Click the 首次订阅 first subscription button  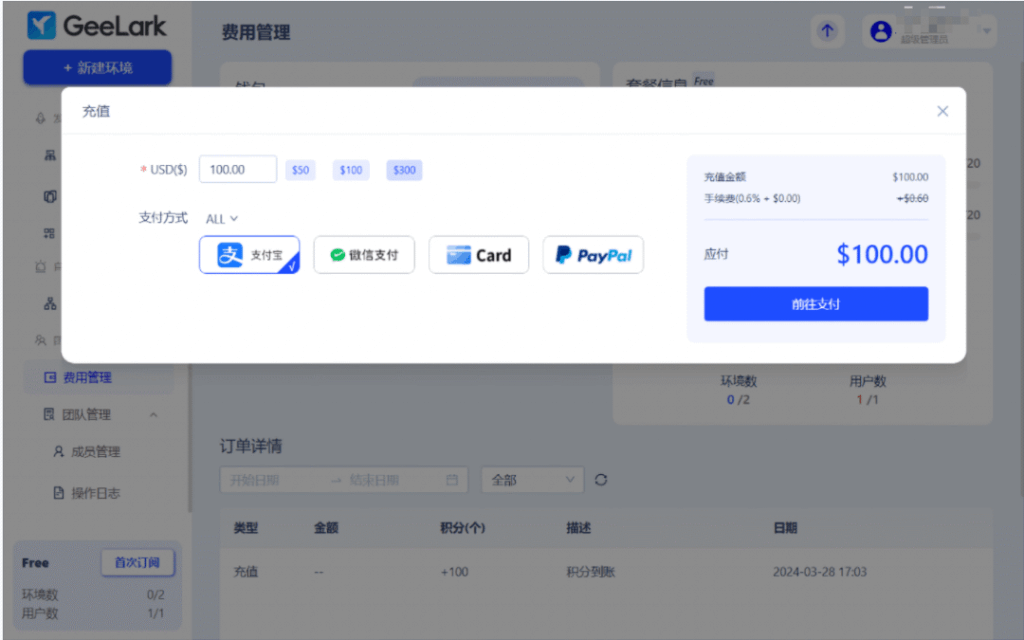pyautogui.click(x=137, y=562)
